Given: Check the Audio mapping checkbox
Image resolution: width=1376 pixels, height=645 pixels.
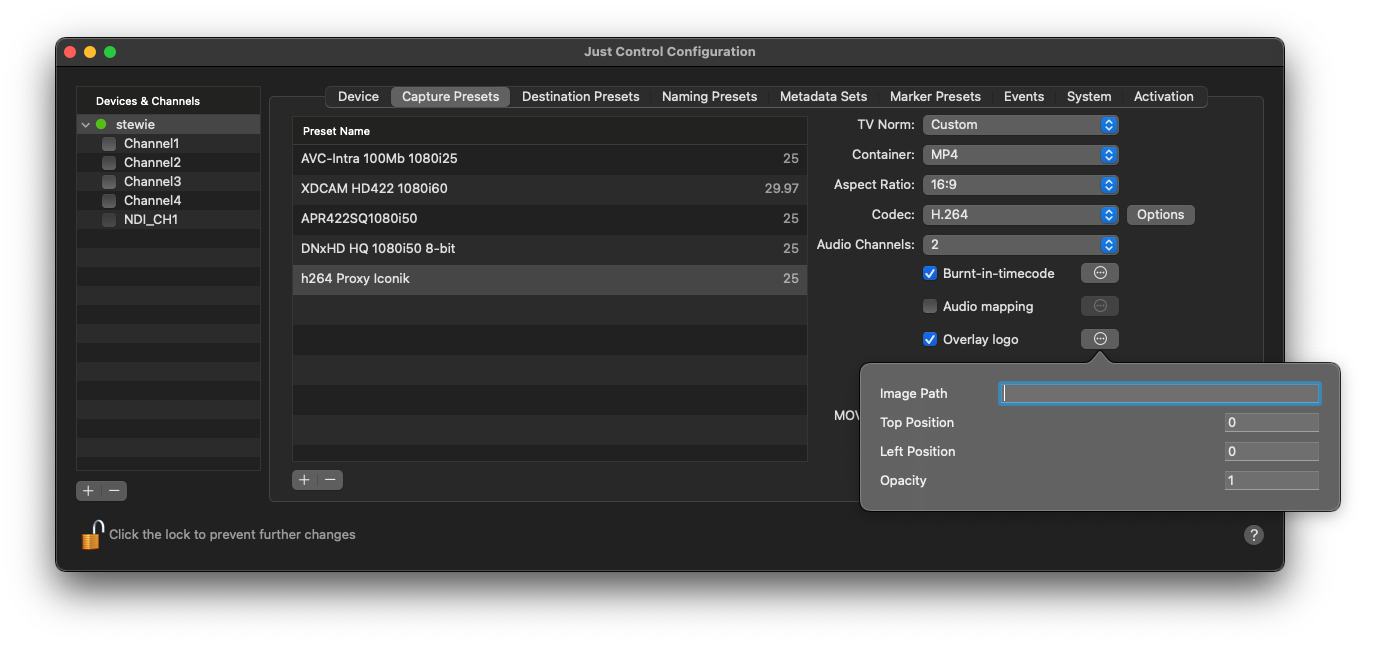Looking at the screenshot, I should click(x=930, y=306).
